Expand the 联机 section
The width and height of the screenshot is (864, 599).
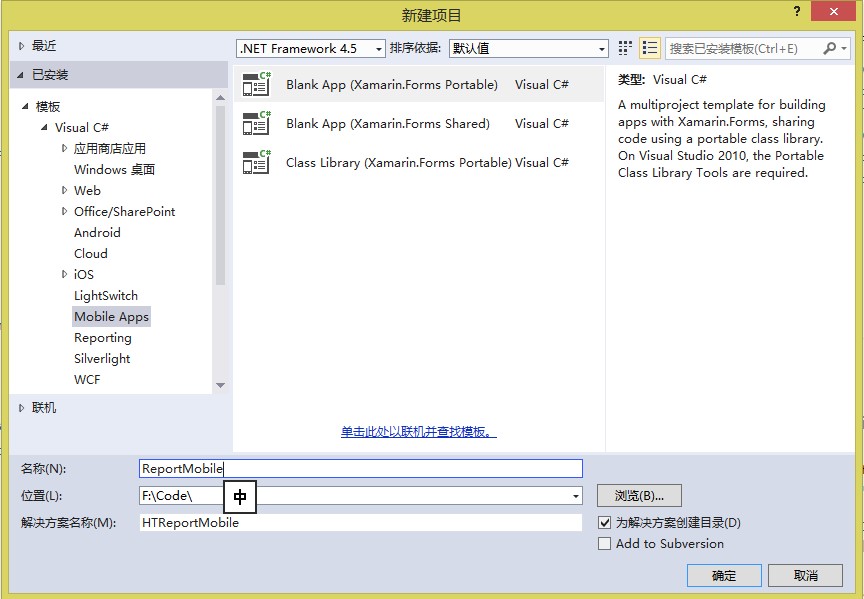point(21,408)
